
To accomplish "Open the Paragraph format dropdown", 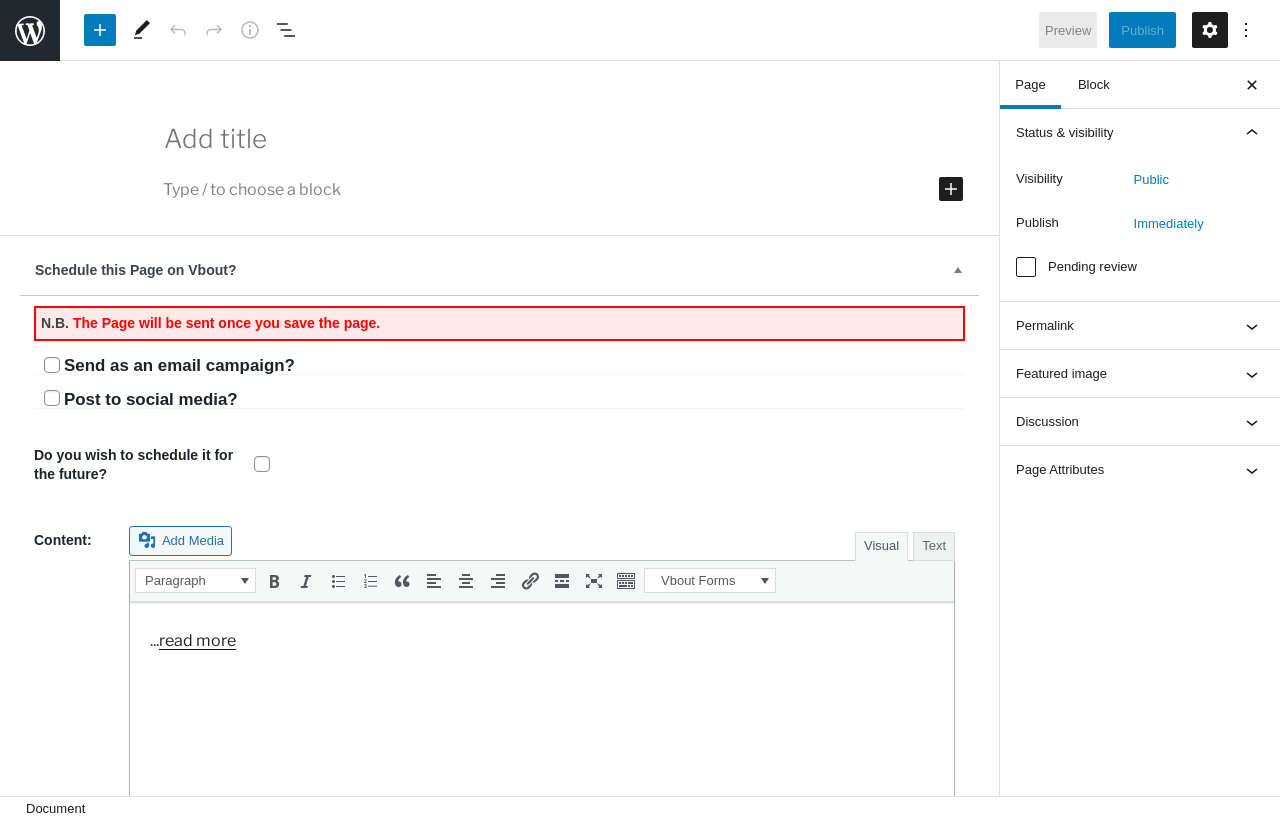I will [195, 581].
